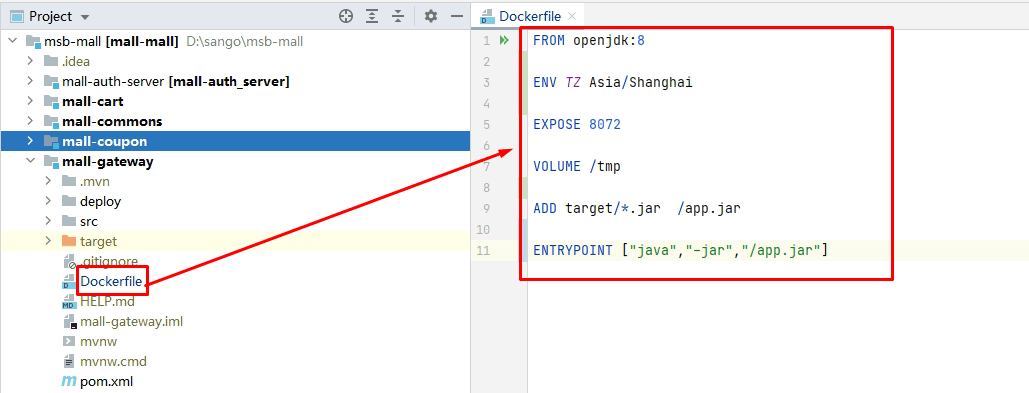Expand the deploy folder
The image size is (1029, 393).
click(x=49, y=201)
